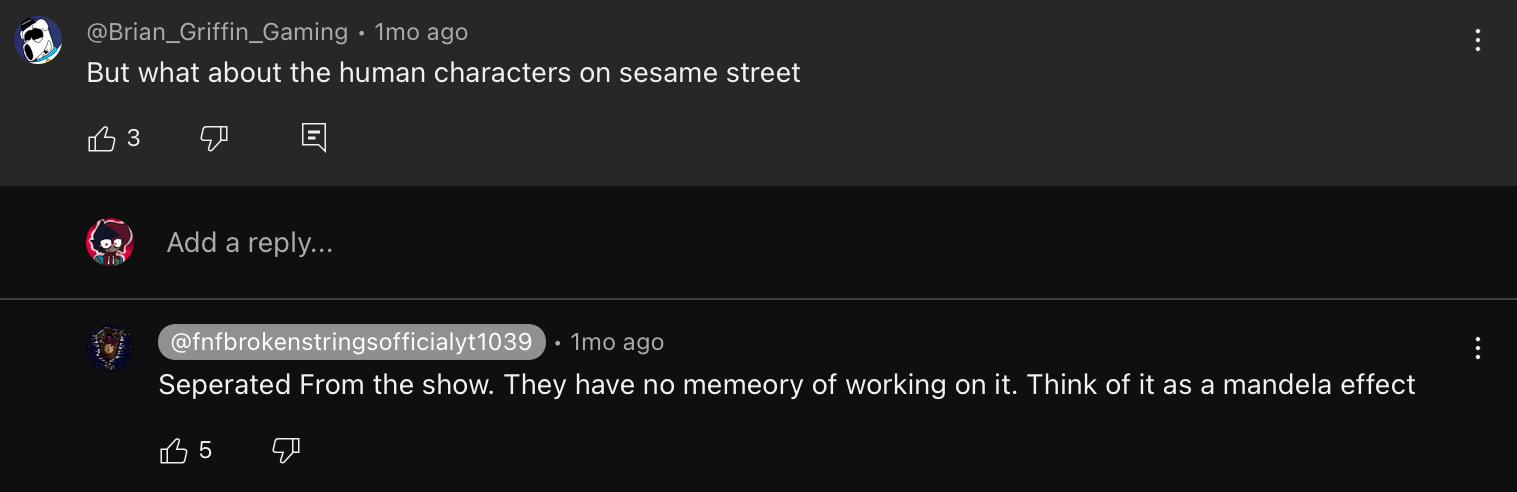Dislike the Brian_Griffin_Gaming comment

tap(214, 138)
